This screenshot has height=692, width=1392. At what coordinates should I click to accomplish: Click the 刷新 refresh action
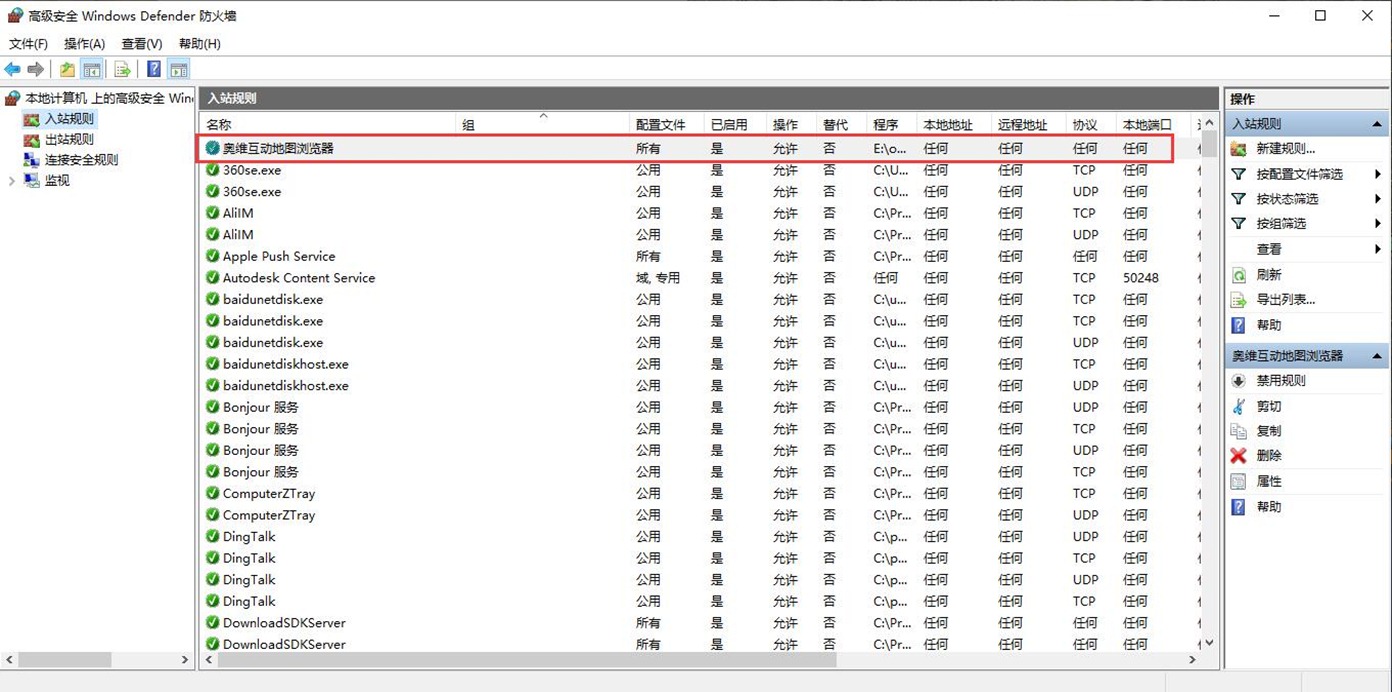point(1268,275)
